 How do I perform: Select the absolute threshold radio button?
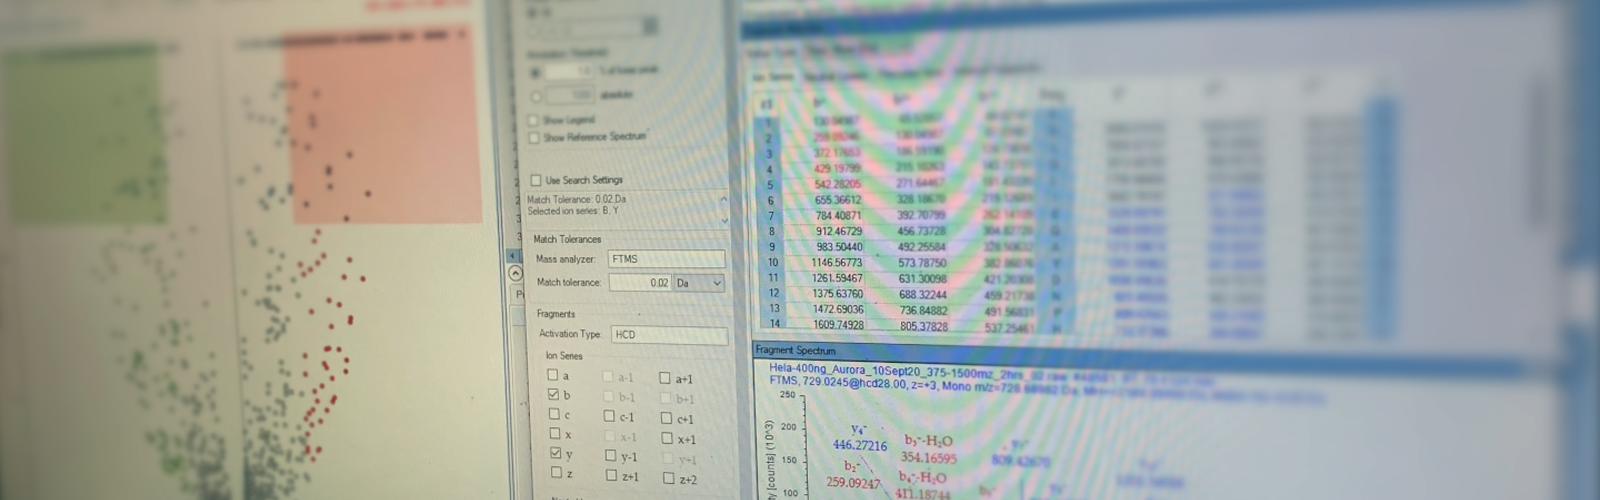tap(536, 96)
